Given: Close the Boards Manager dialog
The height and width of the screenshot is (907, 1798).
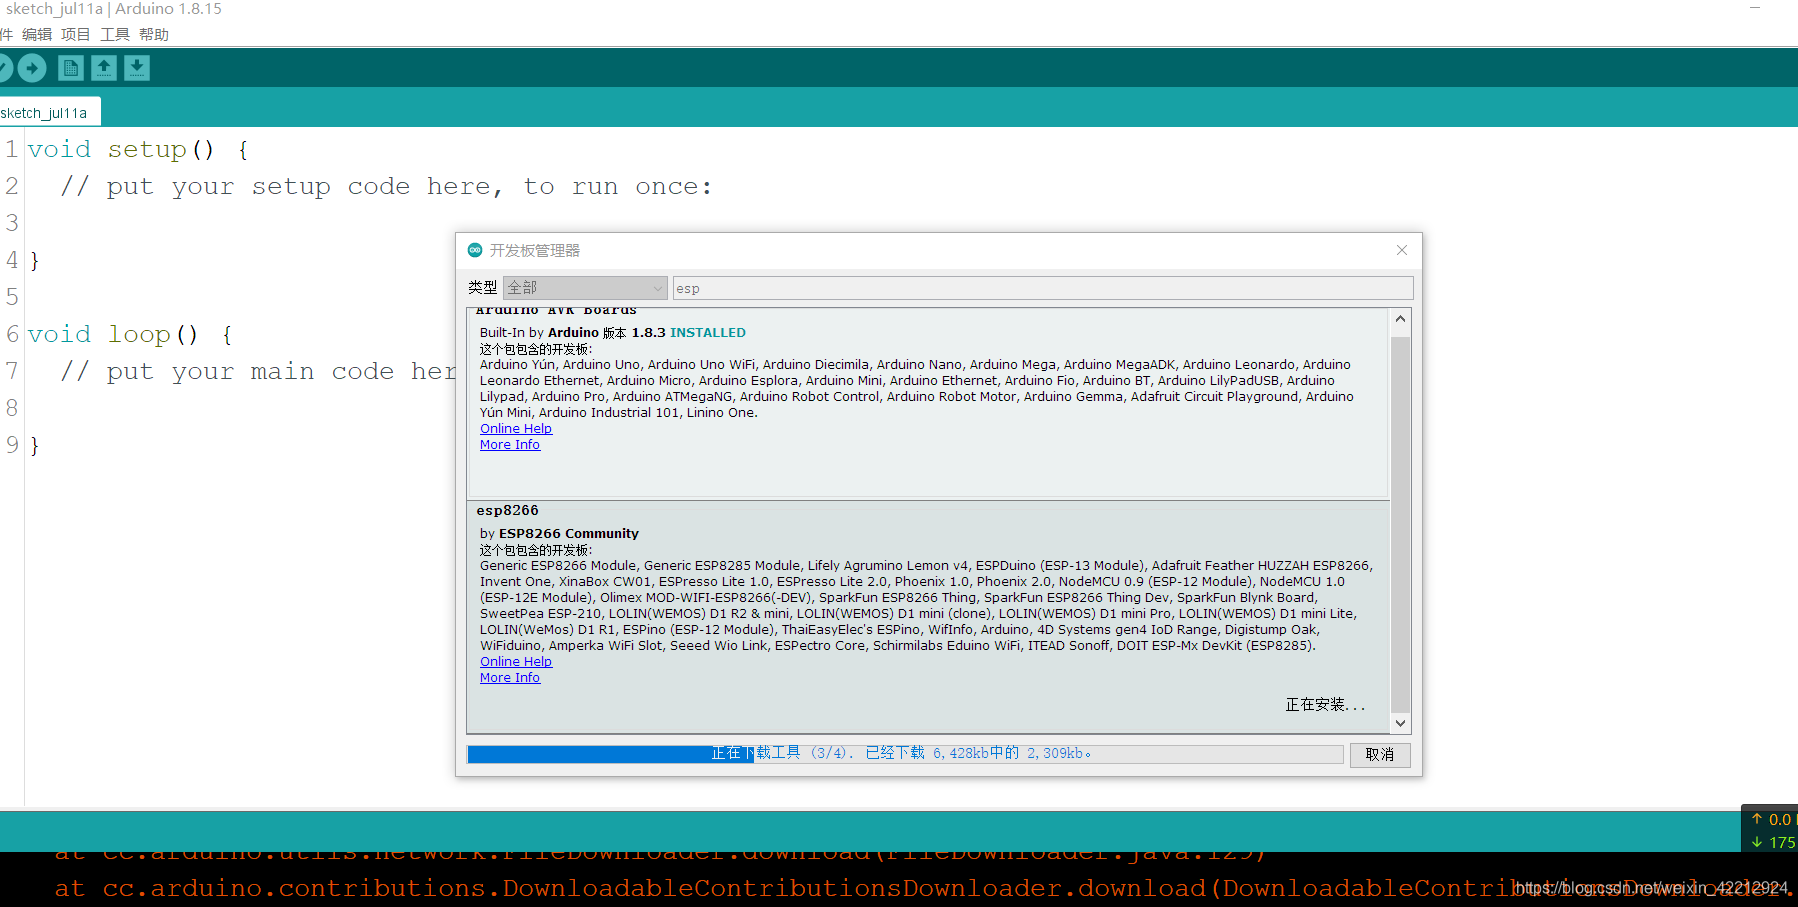Looking at the screenshot, I should (x=1402, y=250).
